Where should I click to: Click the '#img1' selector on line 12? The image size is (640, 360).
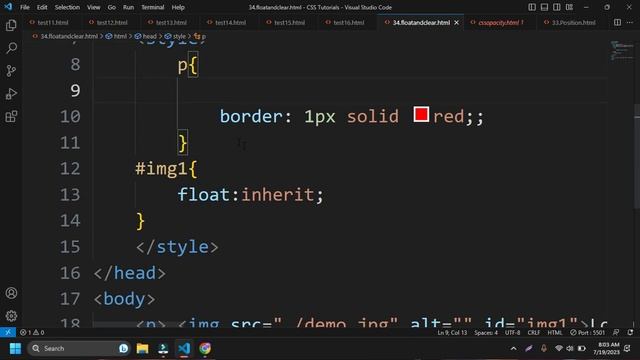tap(161, 169)
